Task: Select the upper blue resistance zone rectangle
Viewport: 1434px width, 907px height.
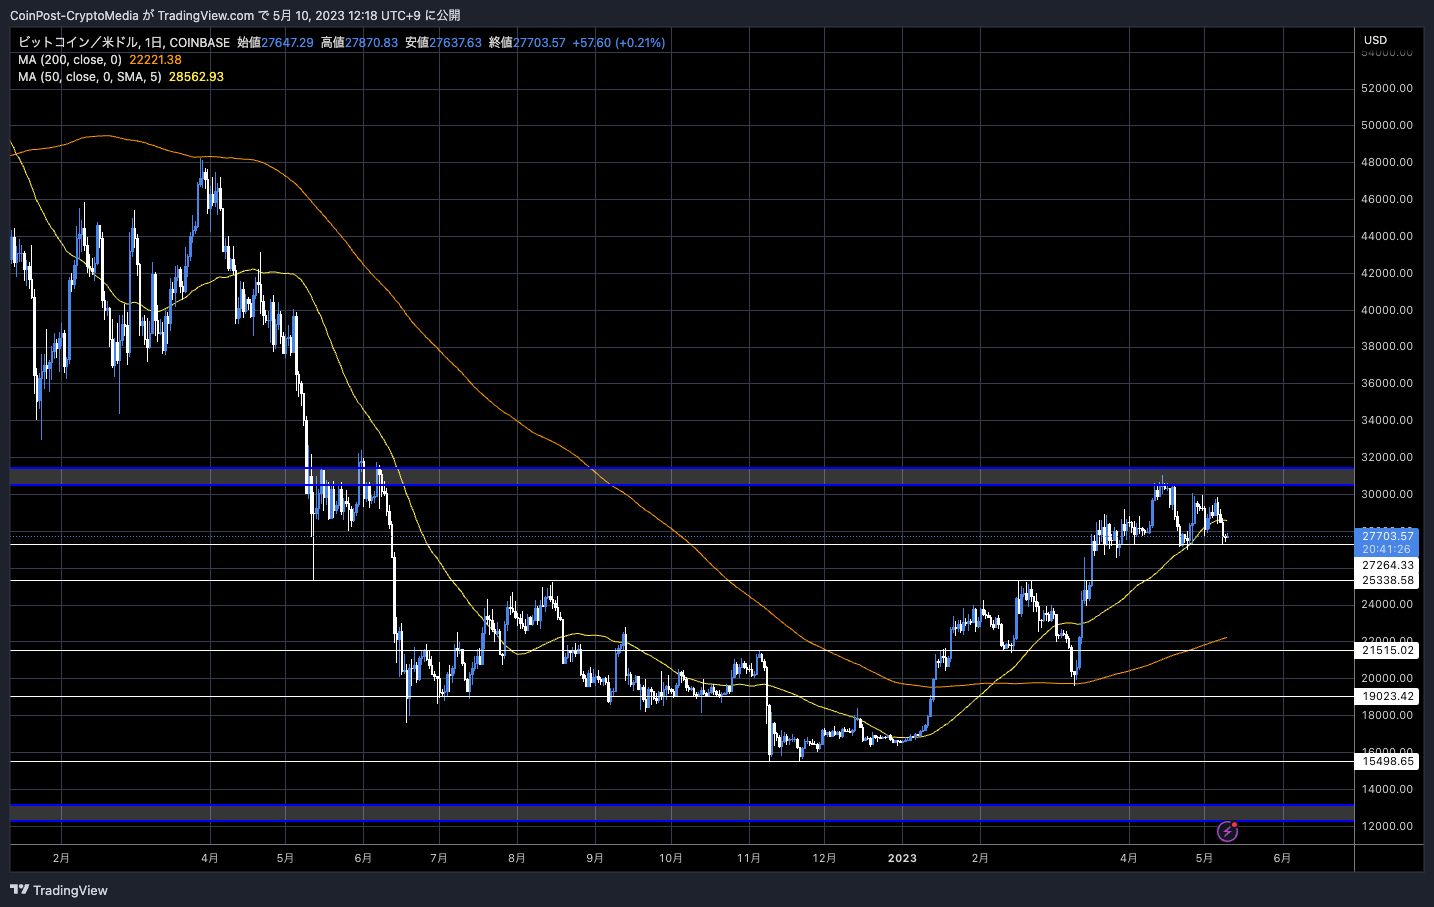Action: click(682, 476)
